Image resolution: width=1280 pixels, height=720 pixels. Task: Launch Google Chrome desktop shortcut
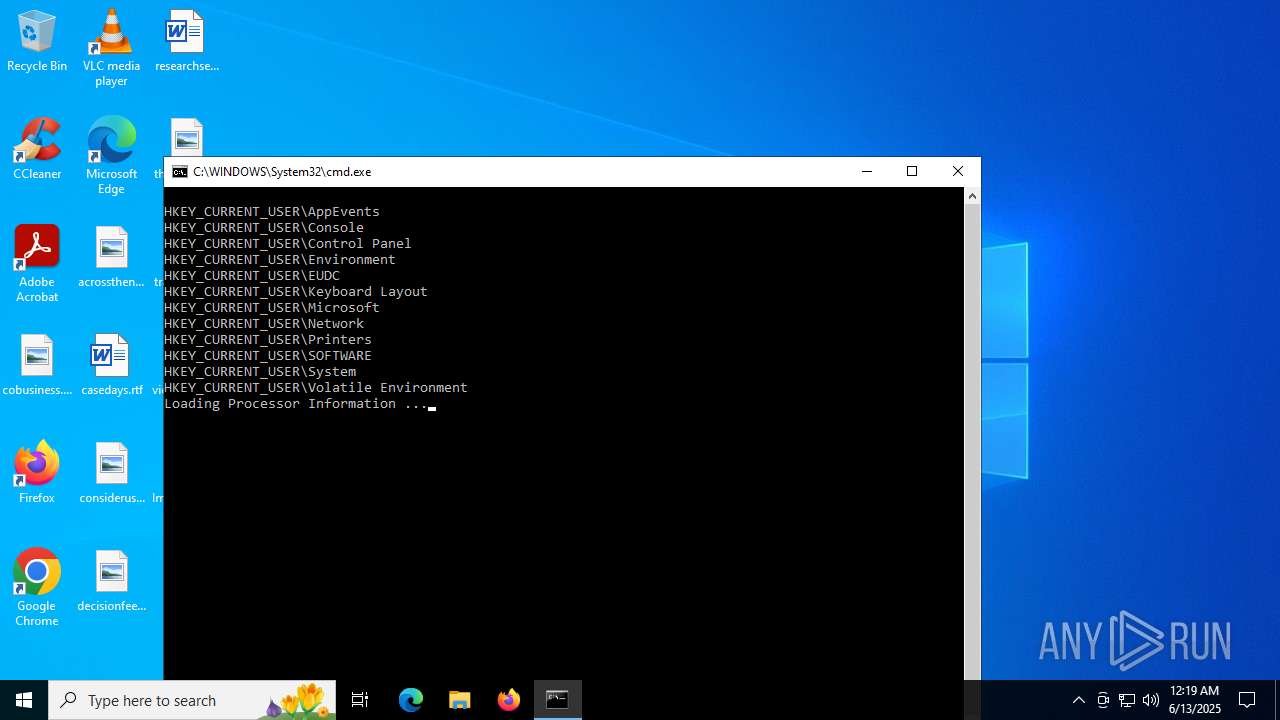[x=37, y=588]
